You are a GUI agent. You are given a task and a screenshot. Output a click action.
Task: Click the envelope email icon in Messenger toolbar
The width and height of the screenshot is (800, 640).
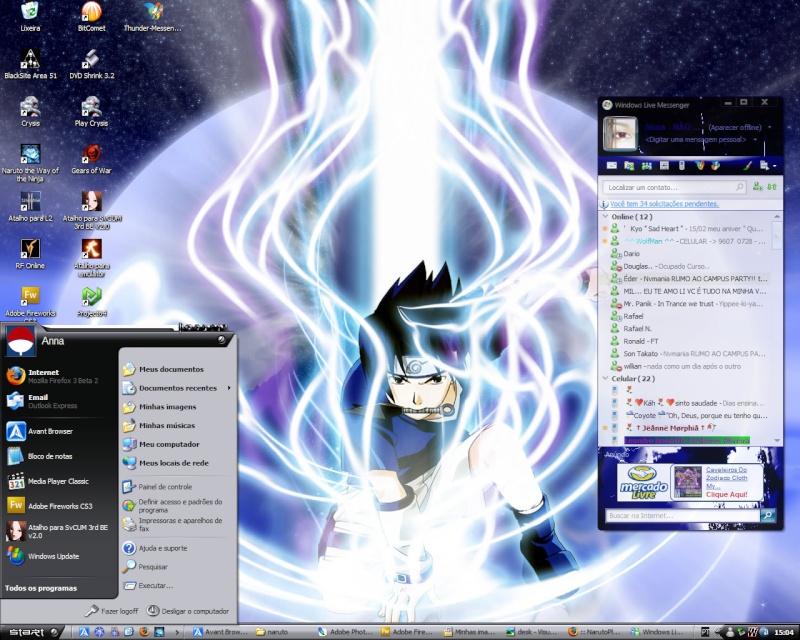[611, 165]
